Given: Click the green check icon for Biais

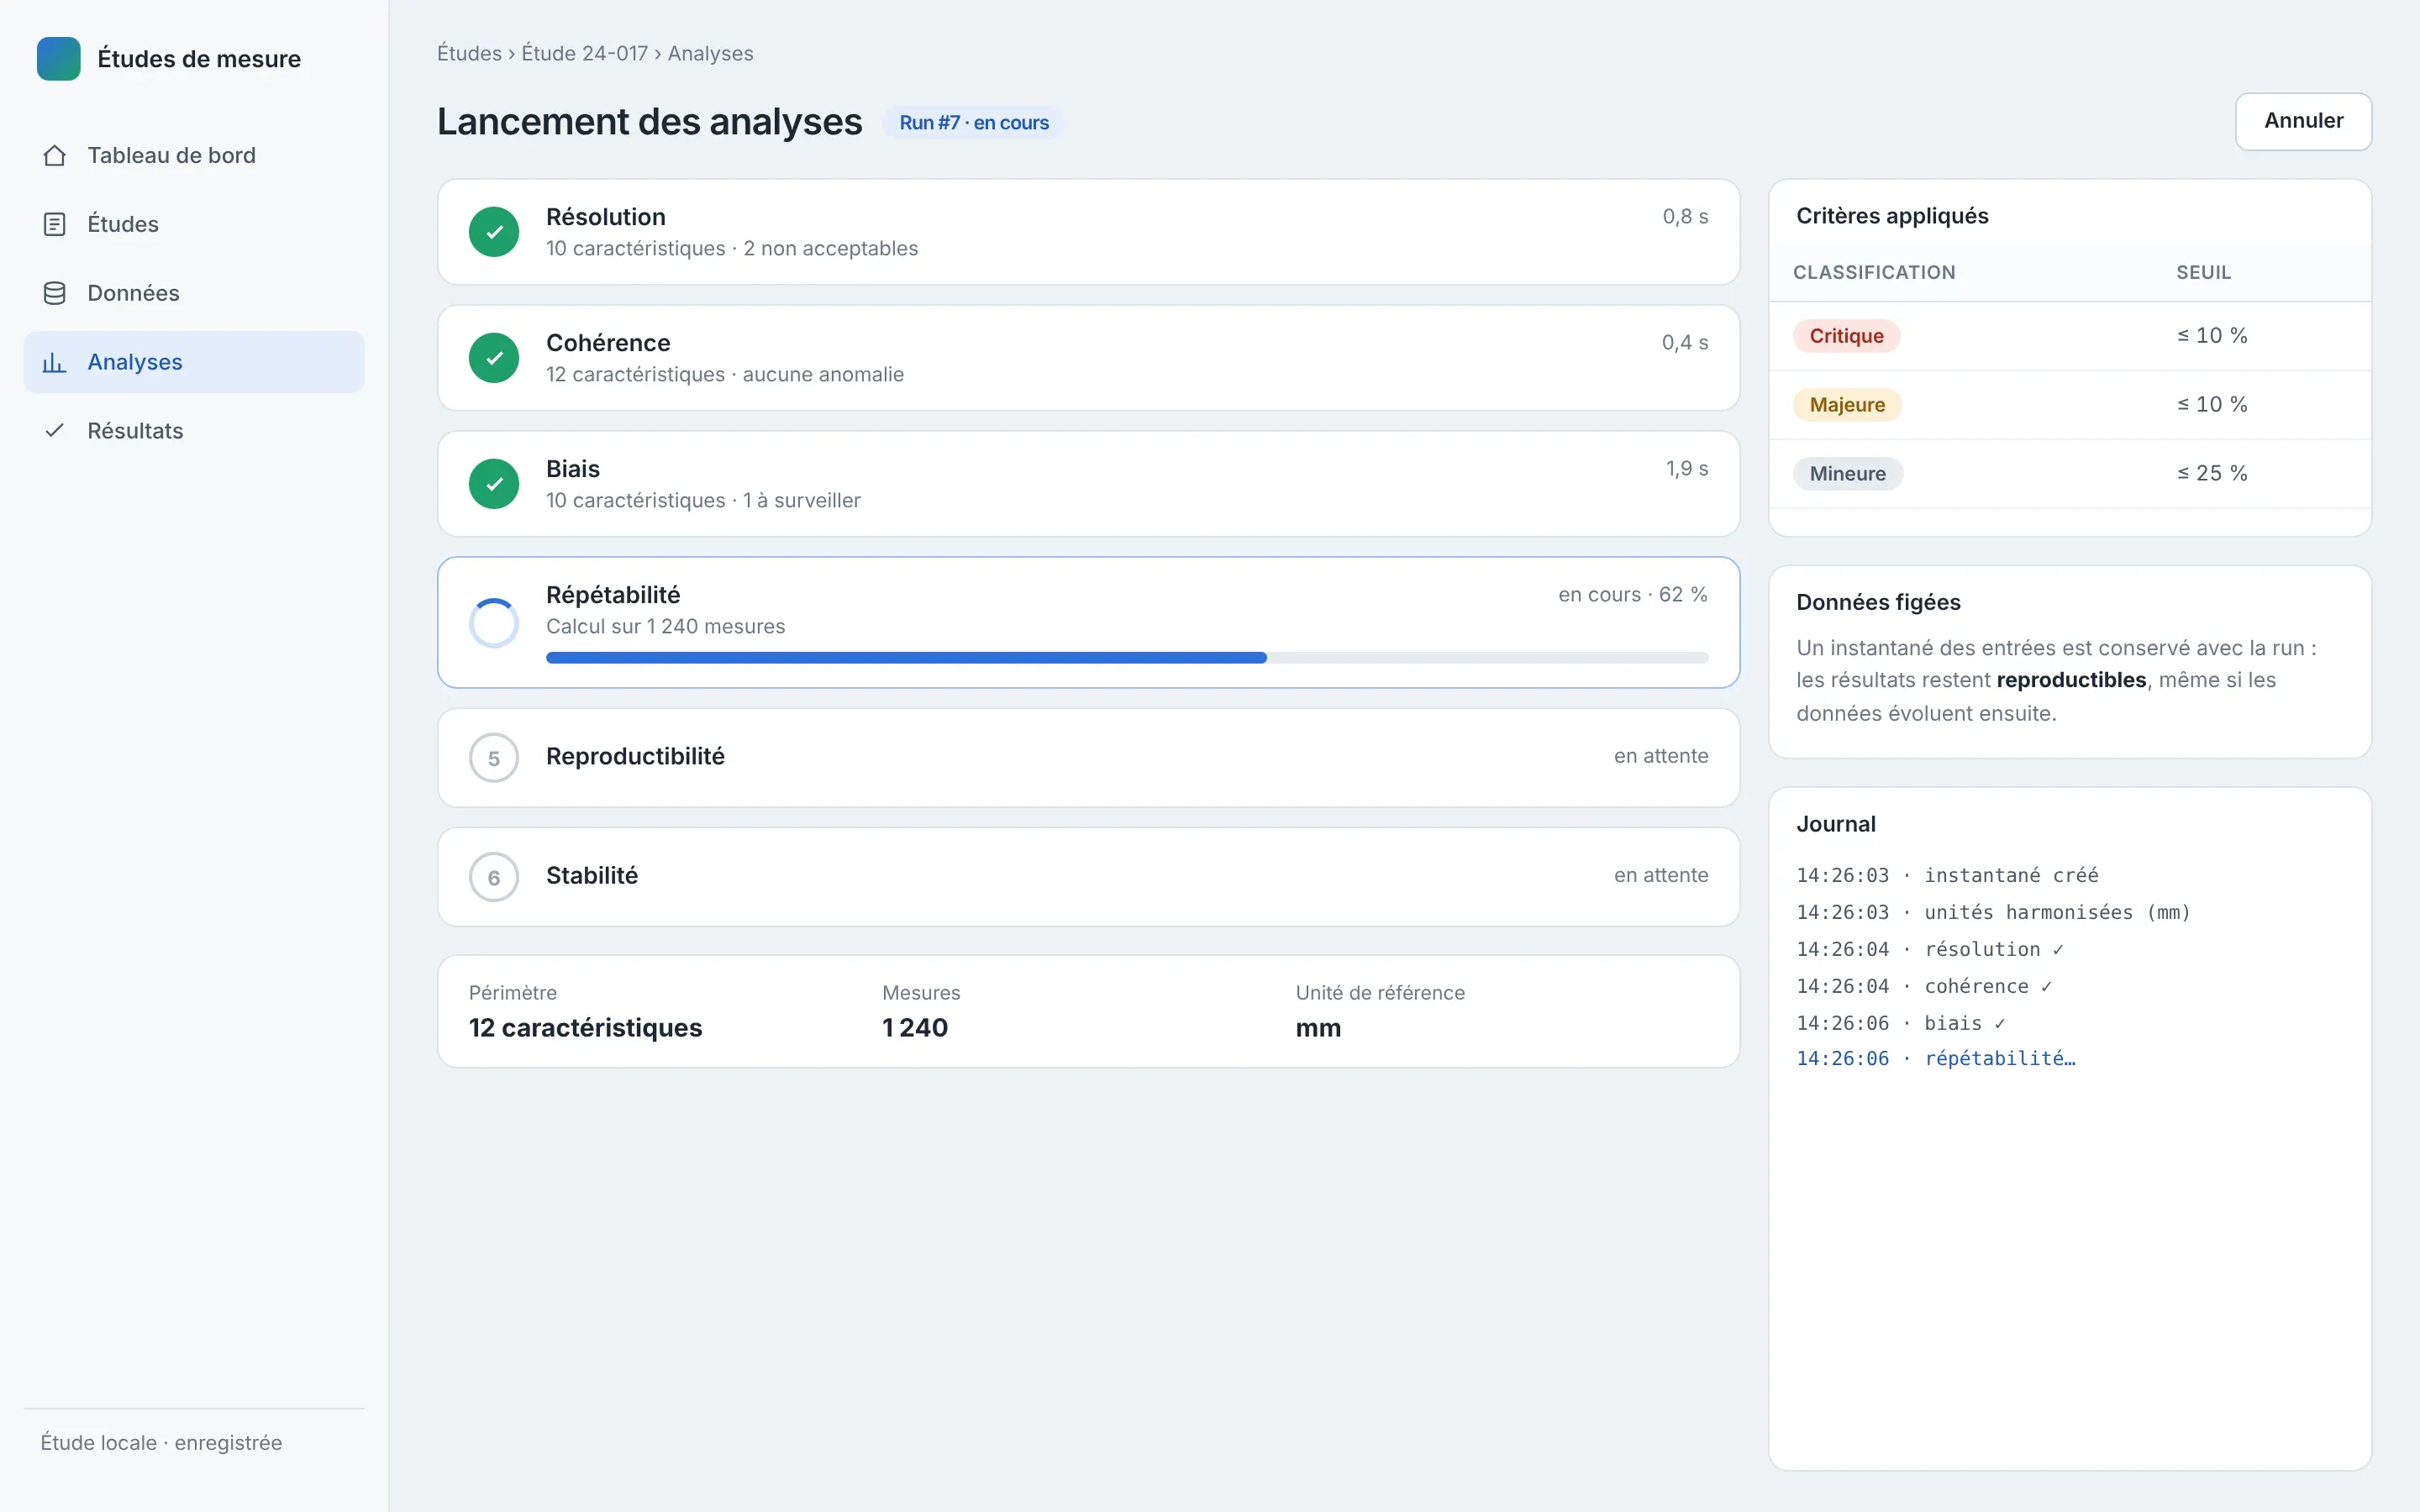Looking at the screenshot, I should [x=494, y=484].
